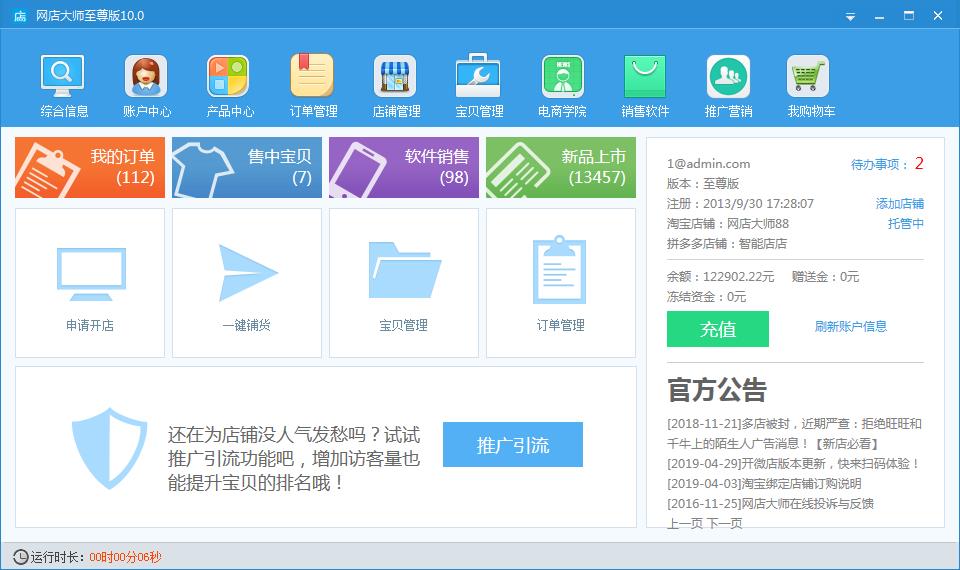The width and height of the screenshot is (960, 570).
Task: Select the 销售软件 shopping bag icon
Action: [x=645, y=86]
